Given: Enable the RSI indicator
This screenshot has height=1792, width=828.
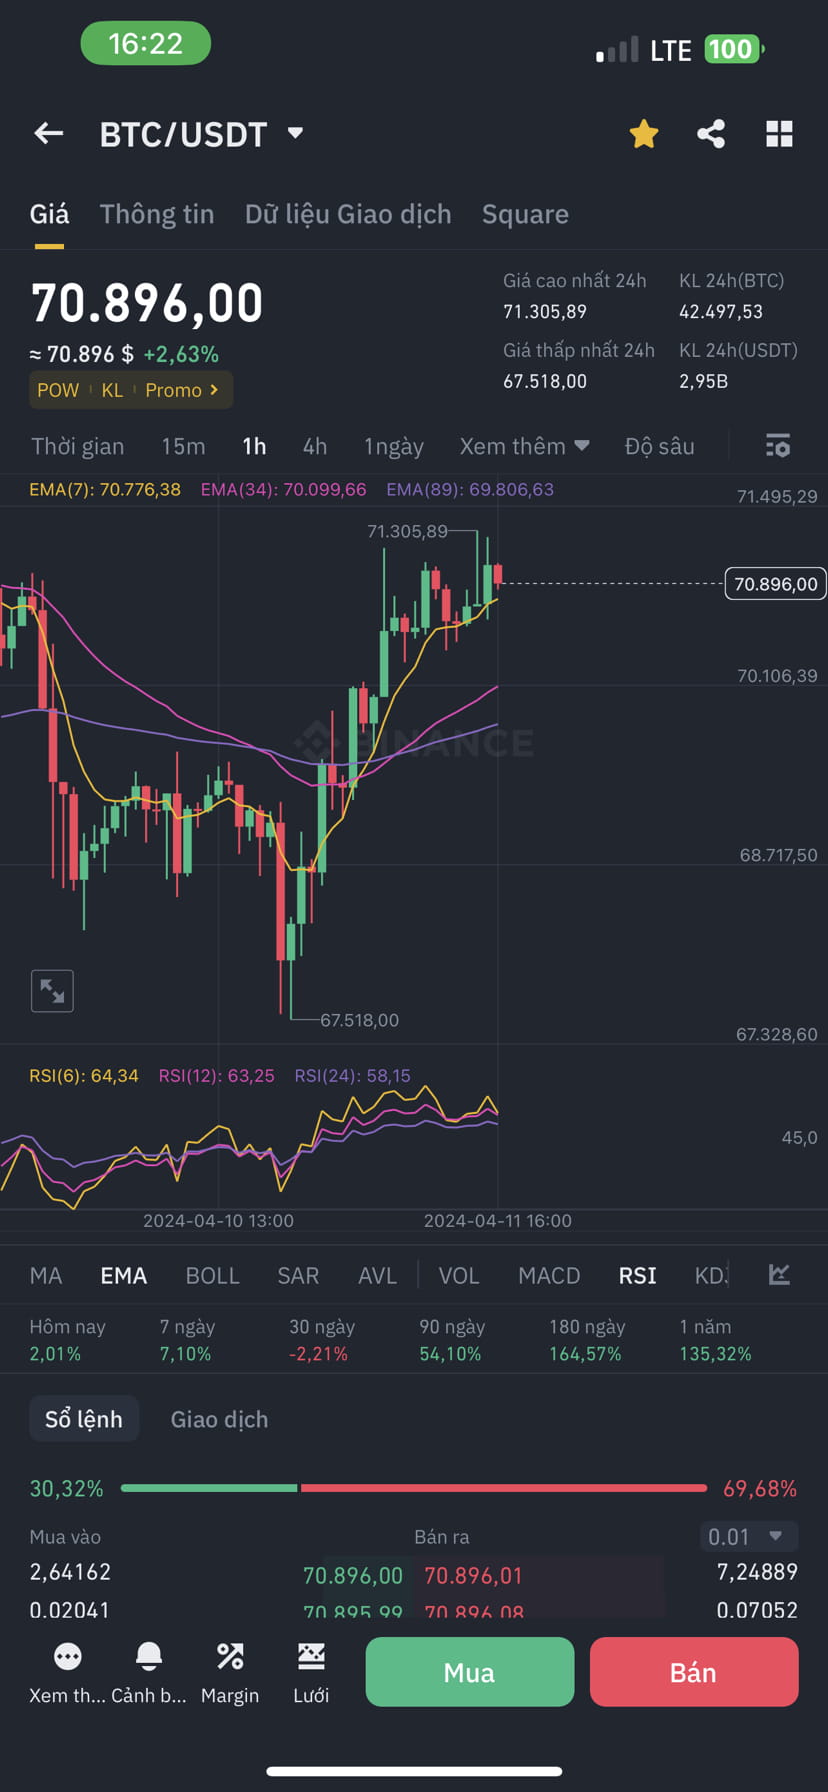Looking at the screenshot, I should pos(636,1275).
